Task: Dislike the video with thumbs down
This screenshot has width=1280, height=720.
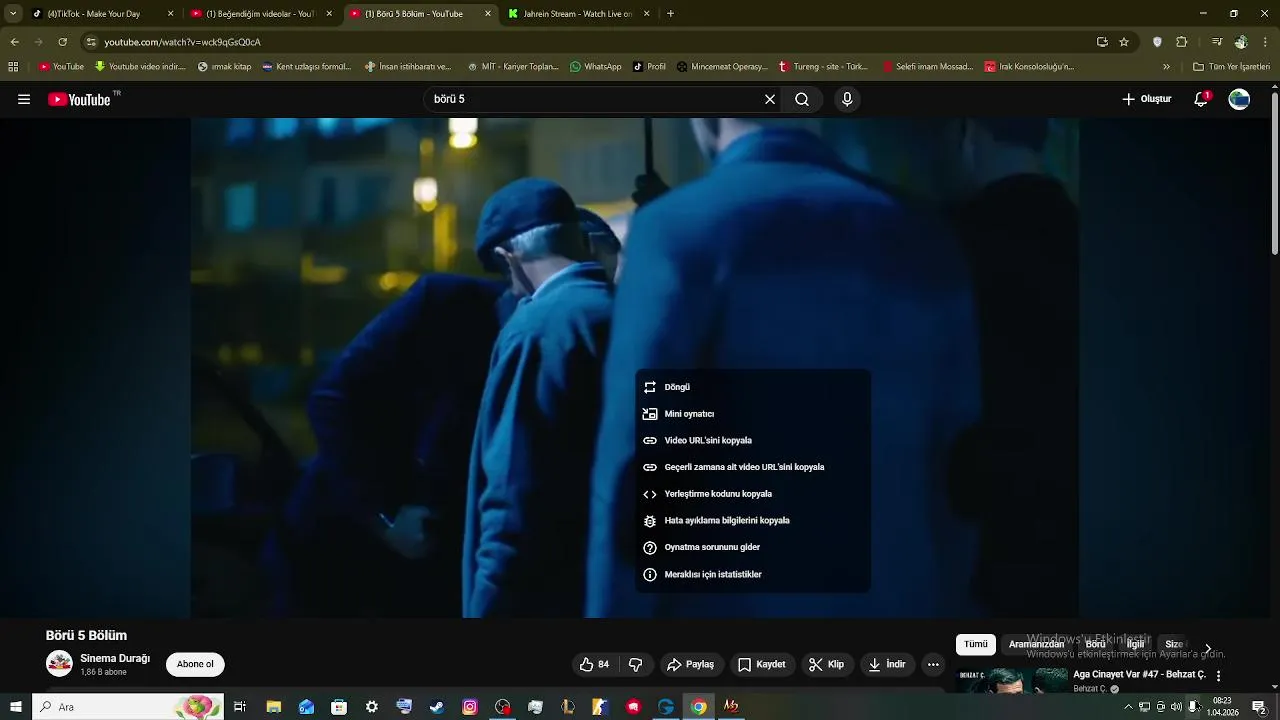Action: tap(635, 664)
